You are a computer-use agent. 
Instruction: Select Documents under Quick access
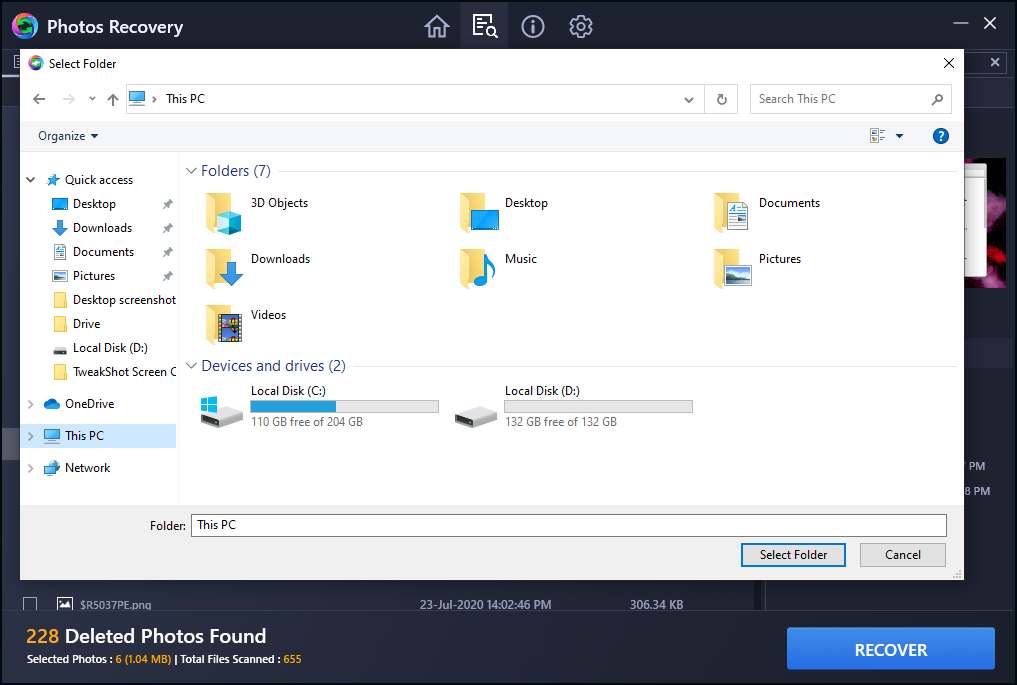103,252
